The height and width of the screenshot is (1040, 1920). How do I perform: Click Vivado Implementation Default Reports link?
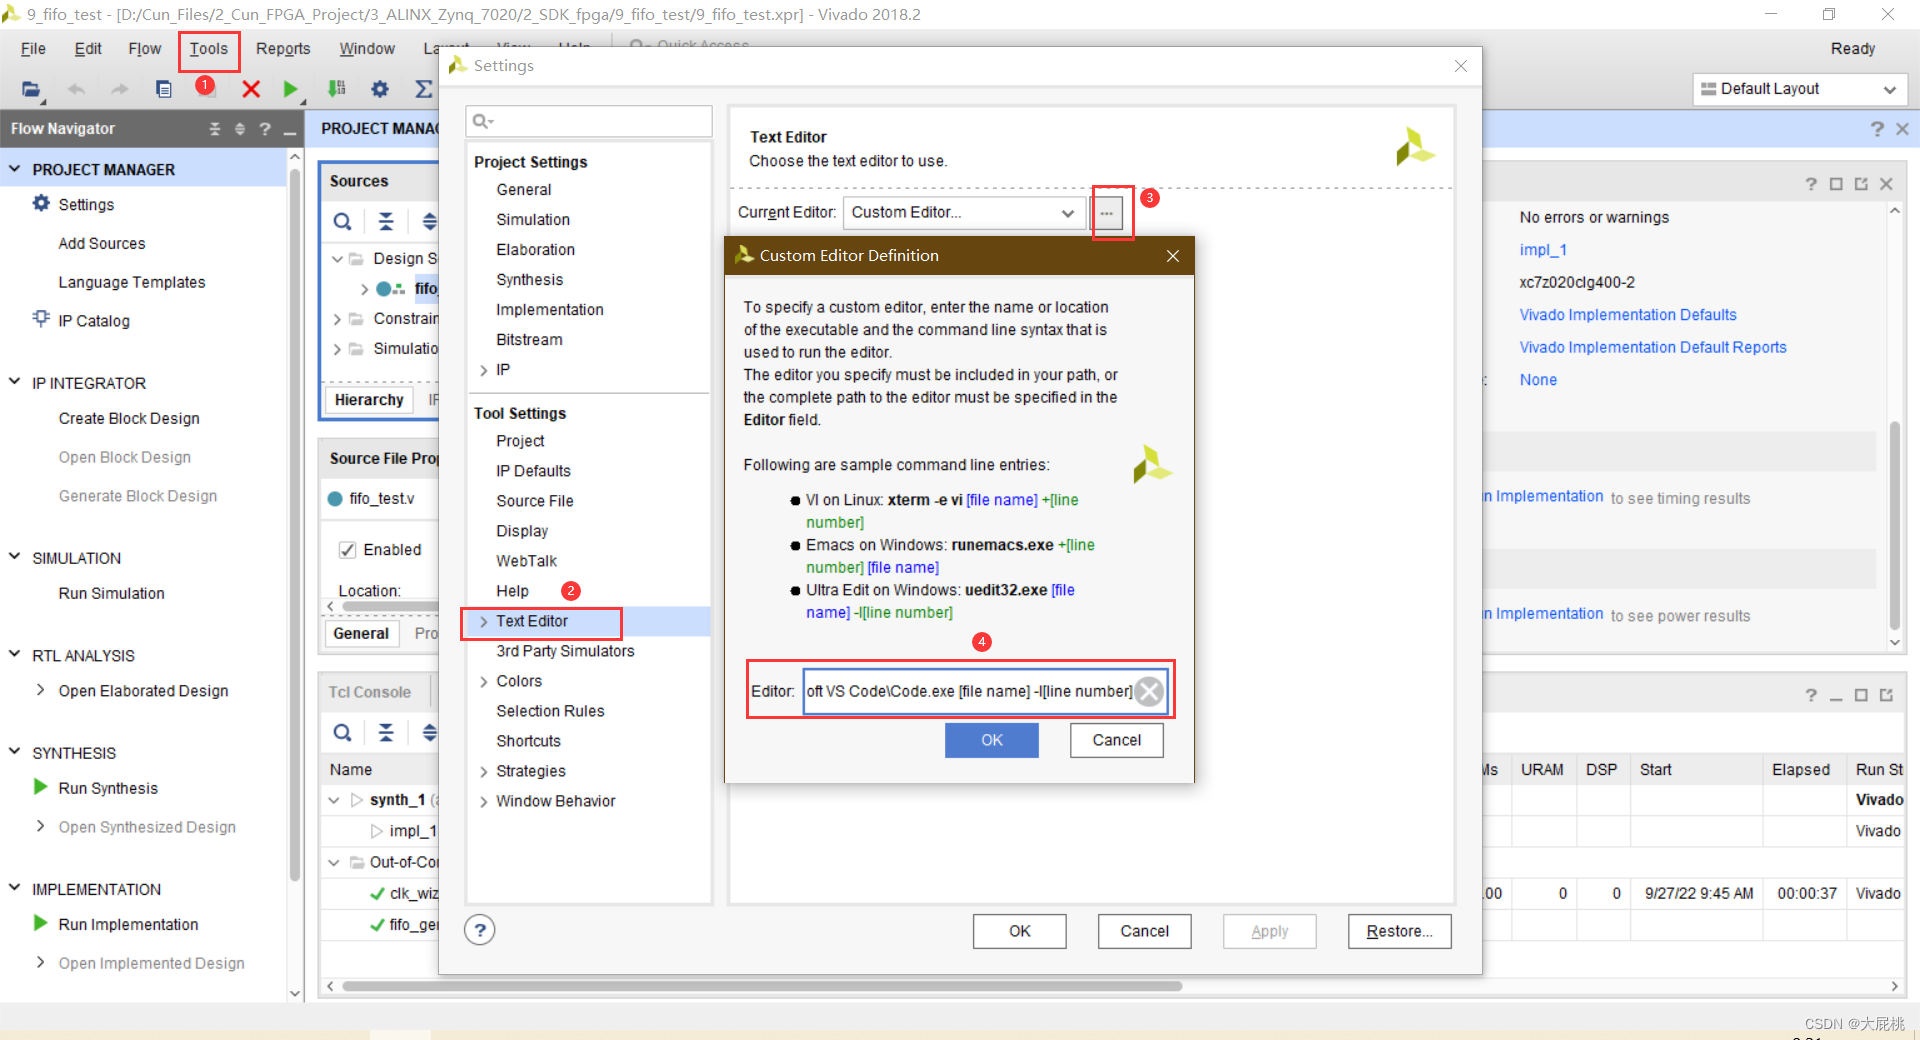pos(1652,347)
